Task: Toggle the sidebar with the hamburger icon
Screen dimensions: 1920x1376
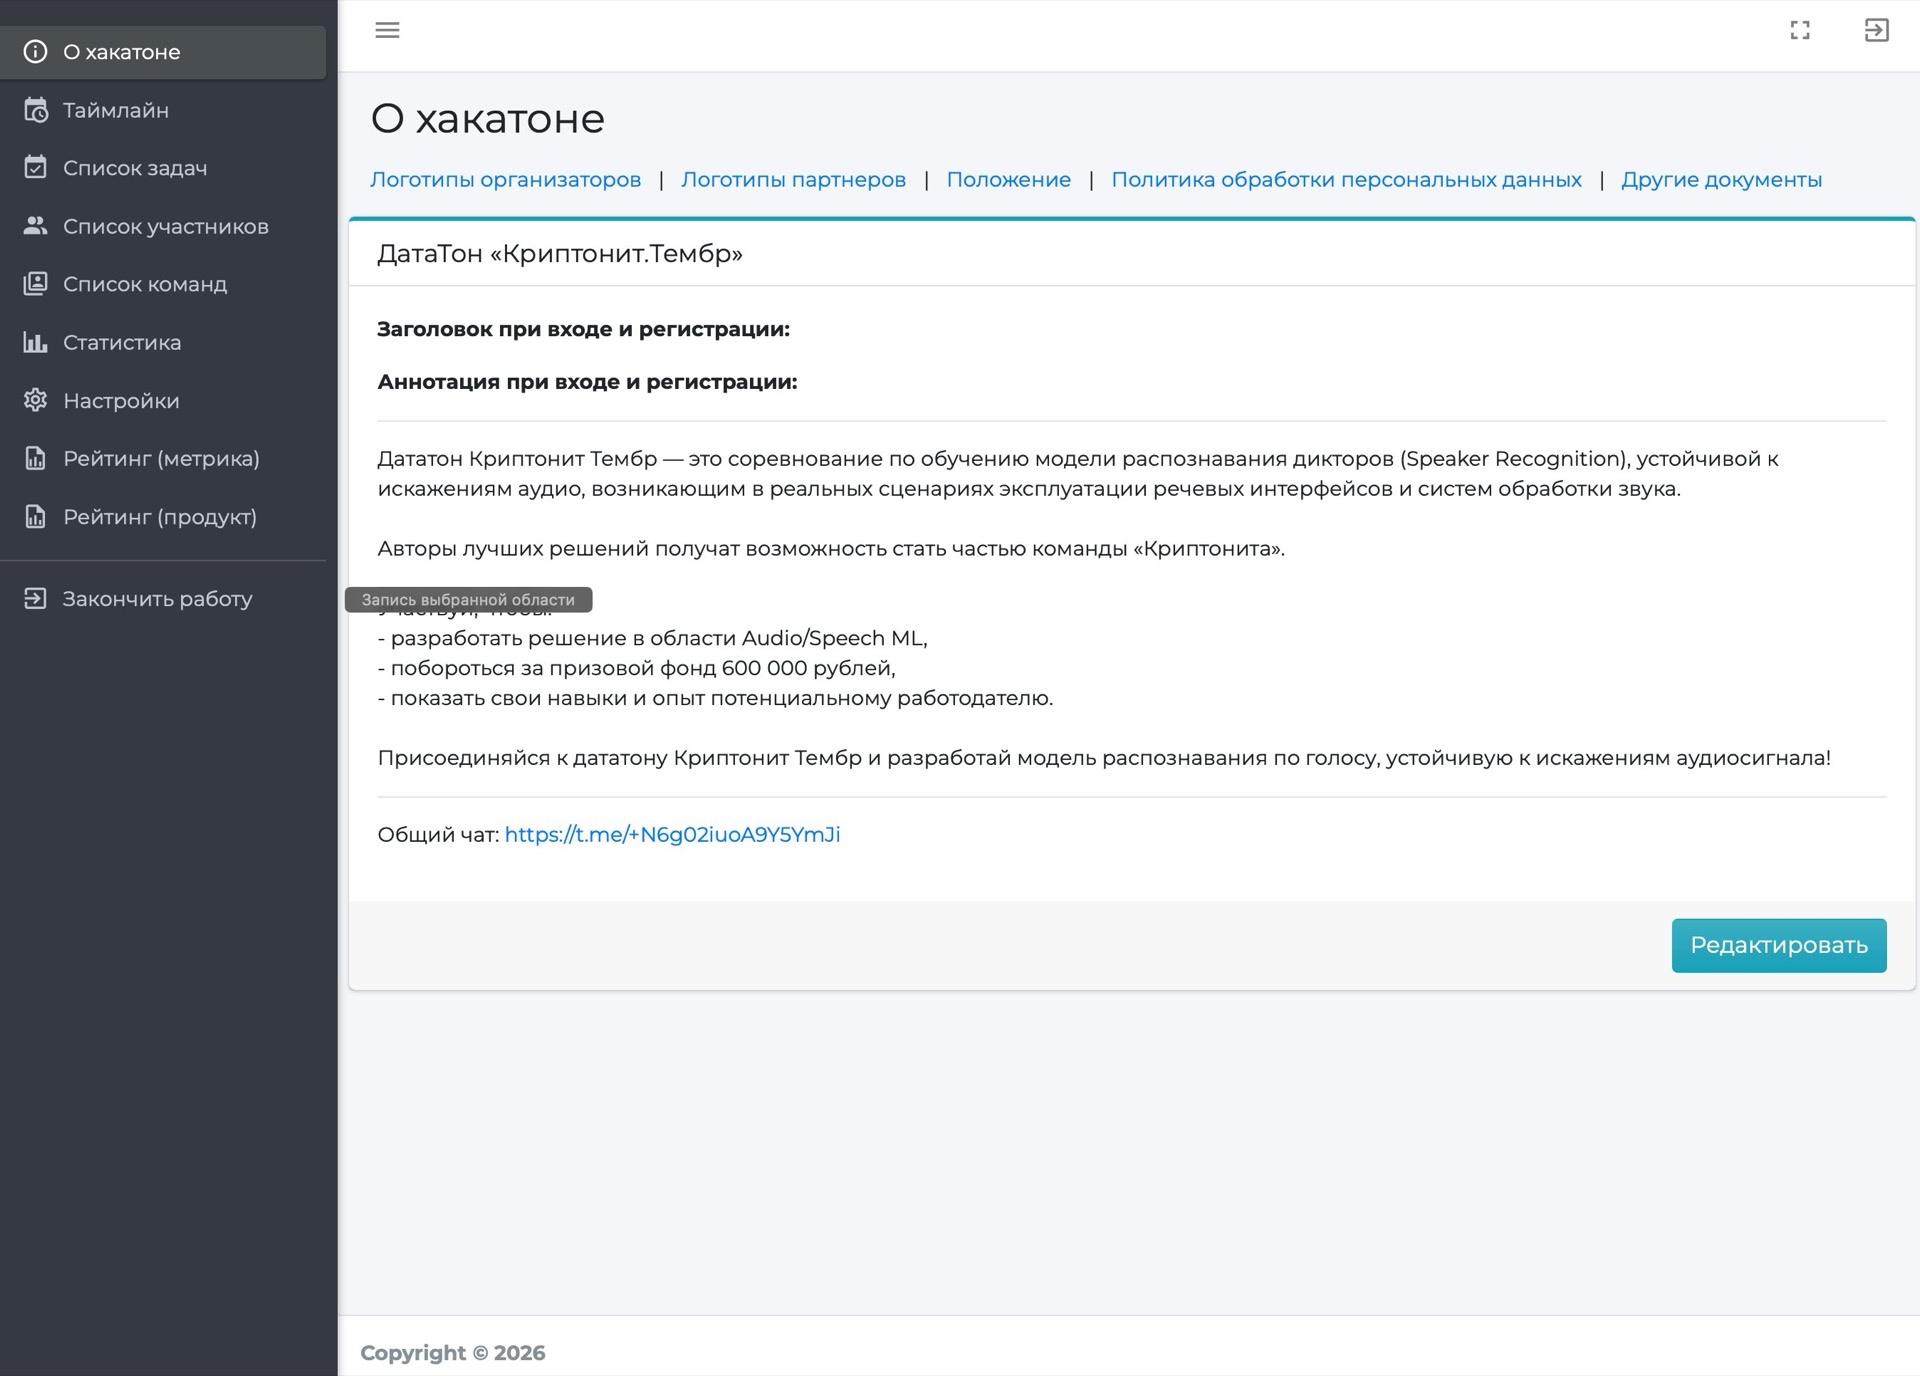Action: [387, 30]
